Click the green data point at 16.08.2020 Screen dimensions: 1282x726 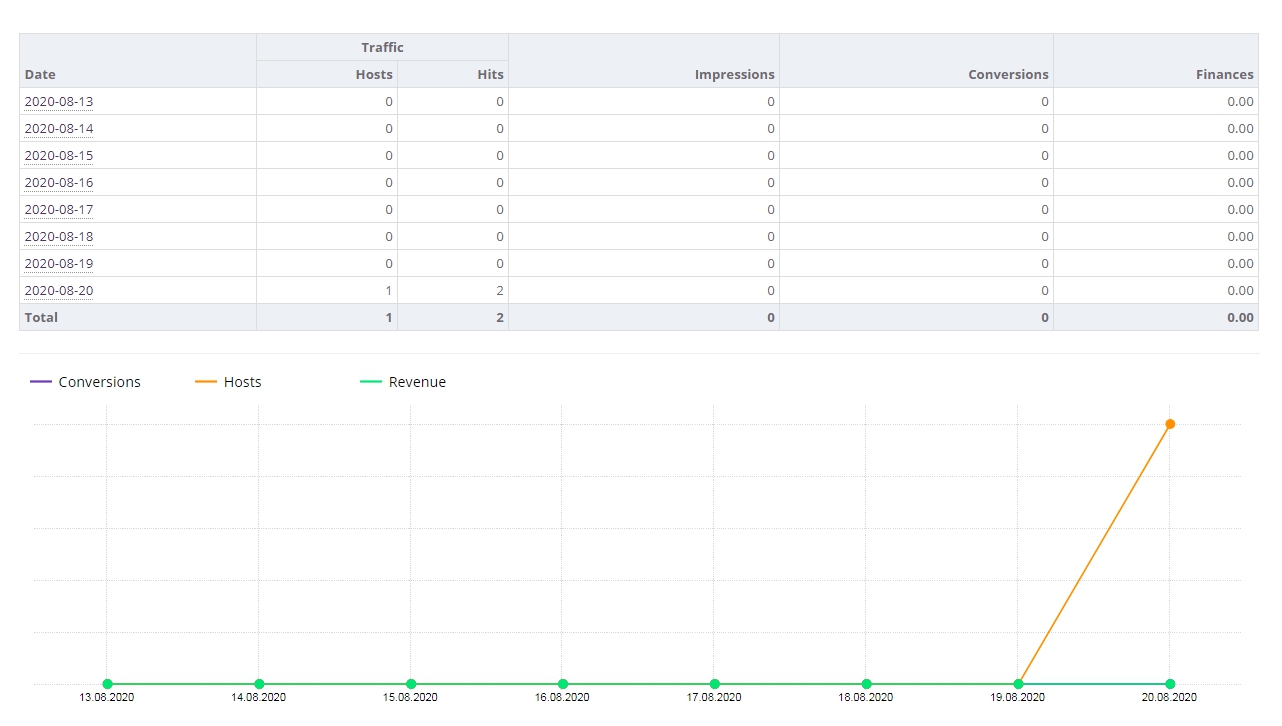click(x=563, y=684)
